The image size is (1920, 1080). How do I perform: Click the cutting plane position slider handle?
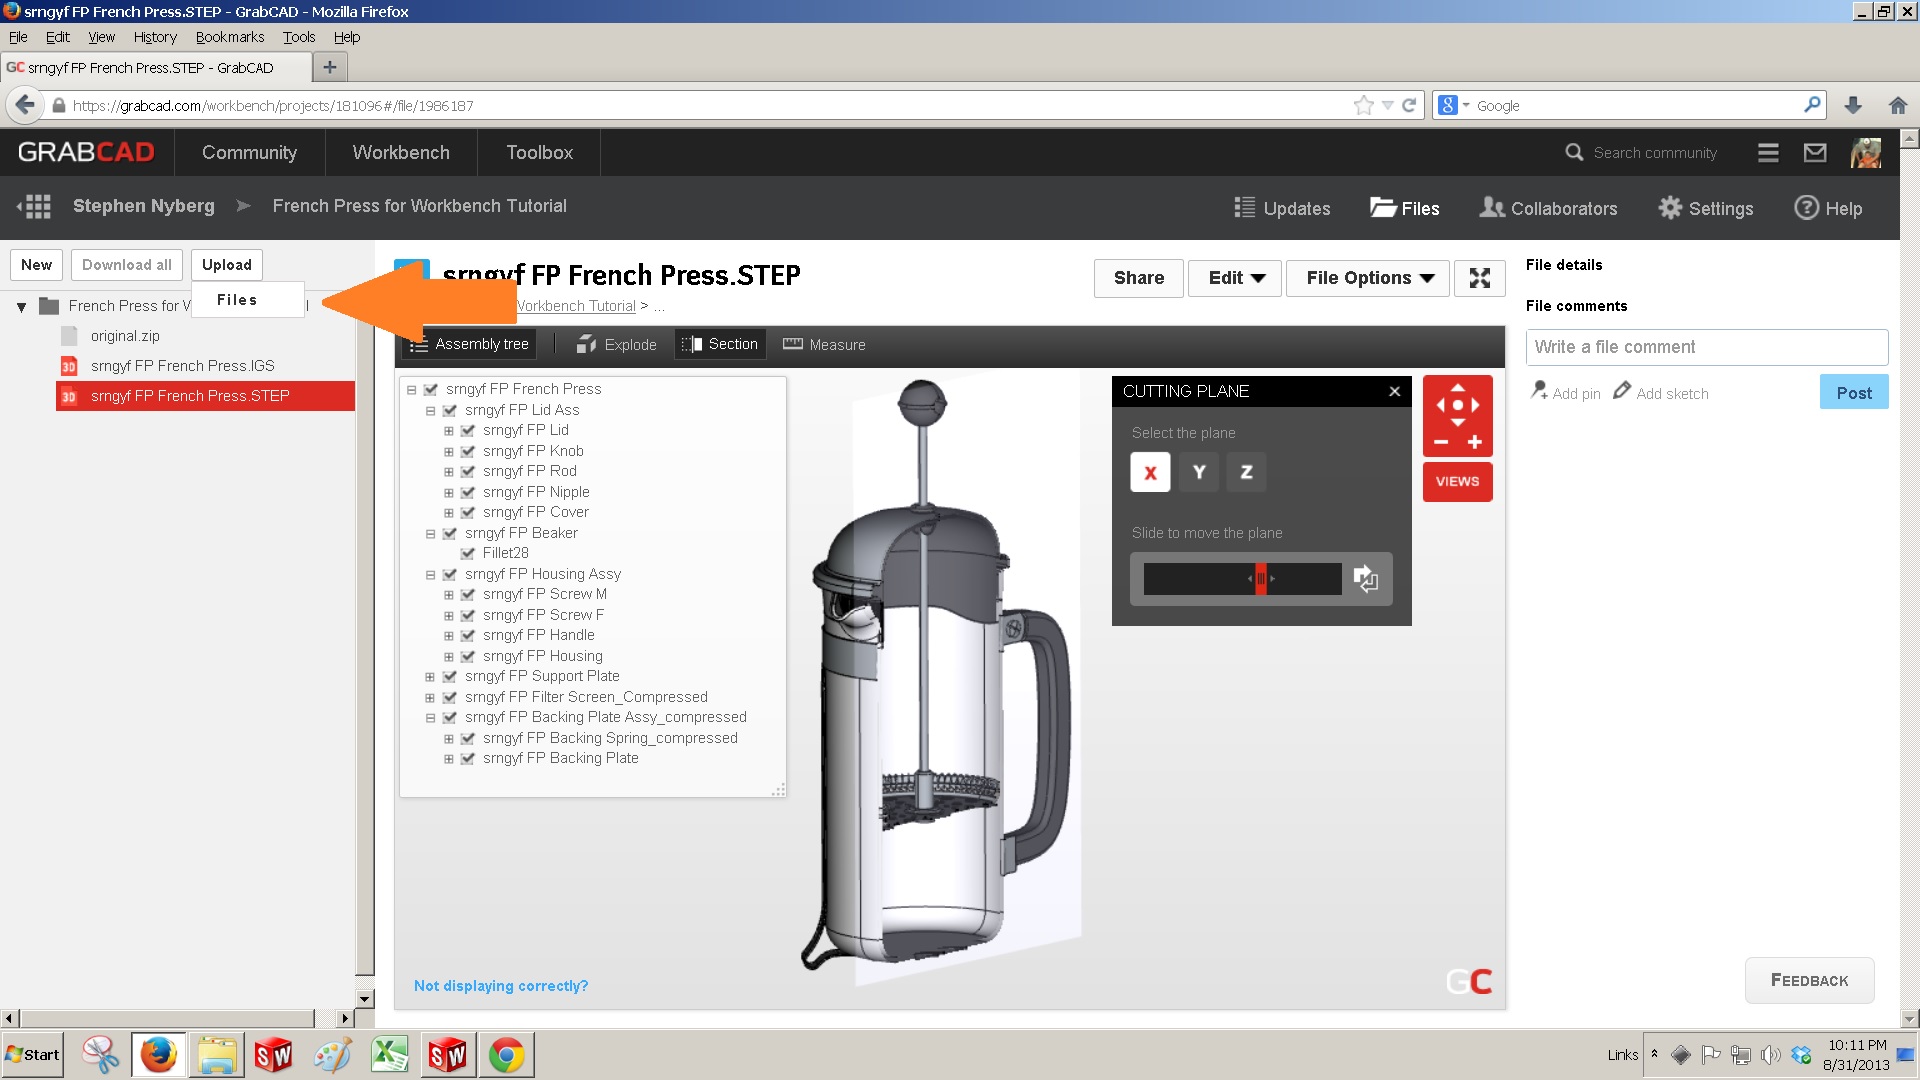pyautogui.click(x=1261, y=578)
